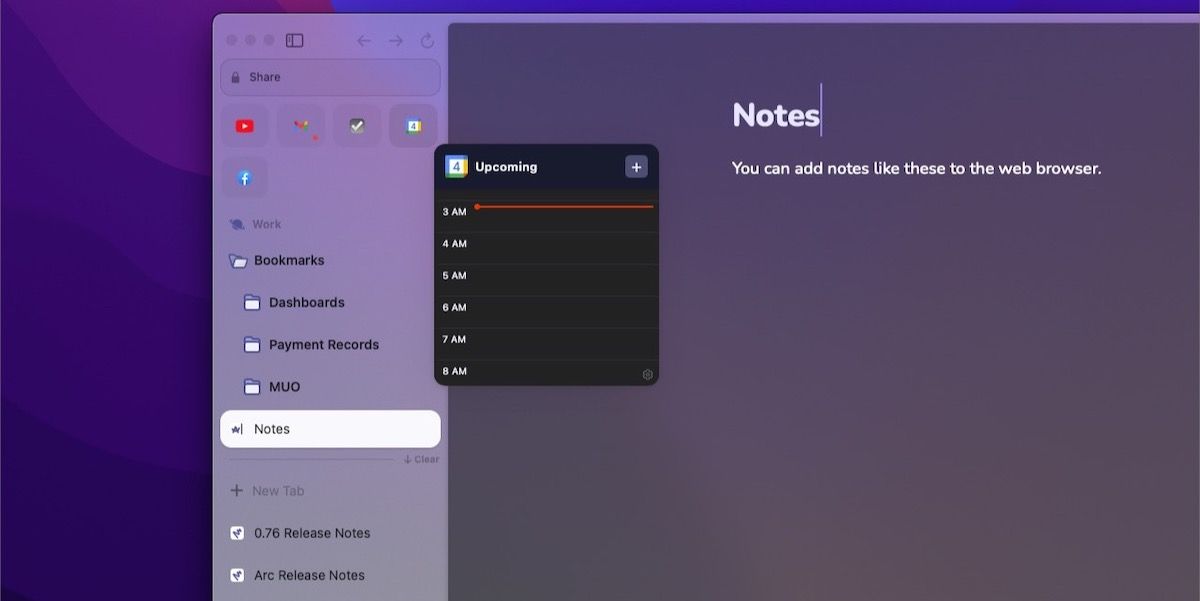Open the pinned Google Calendar favorite
1200x601 pixels.
[413, 126]
